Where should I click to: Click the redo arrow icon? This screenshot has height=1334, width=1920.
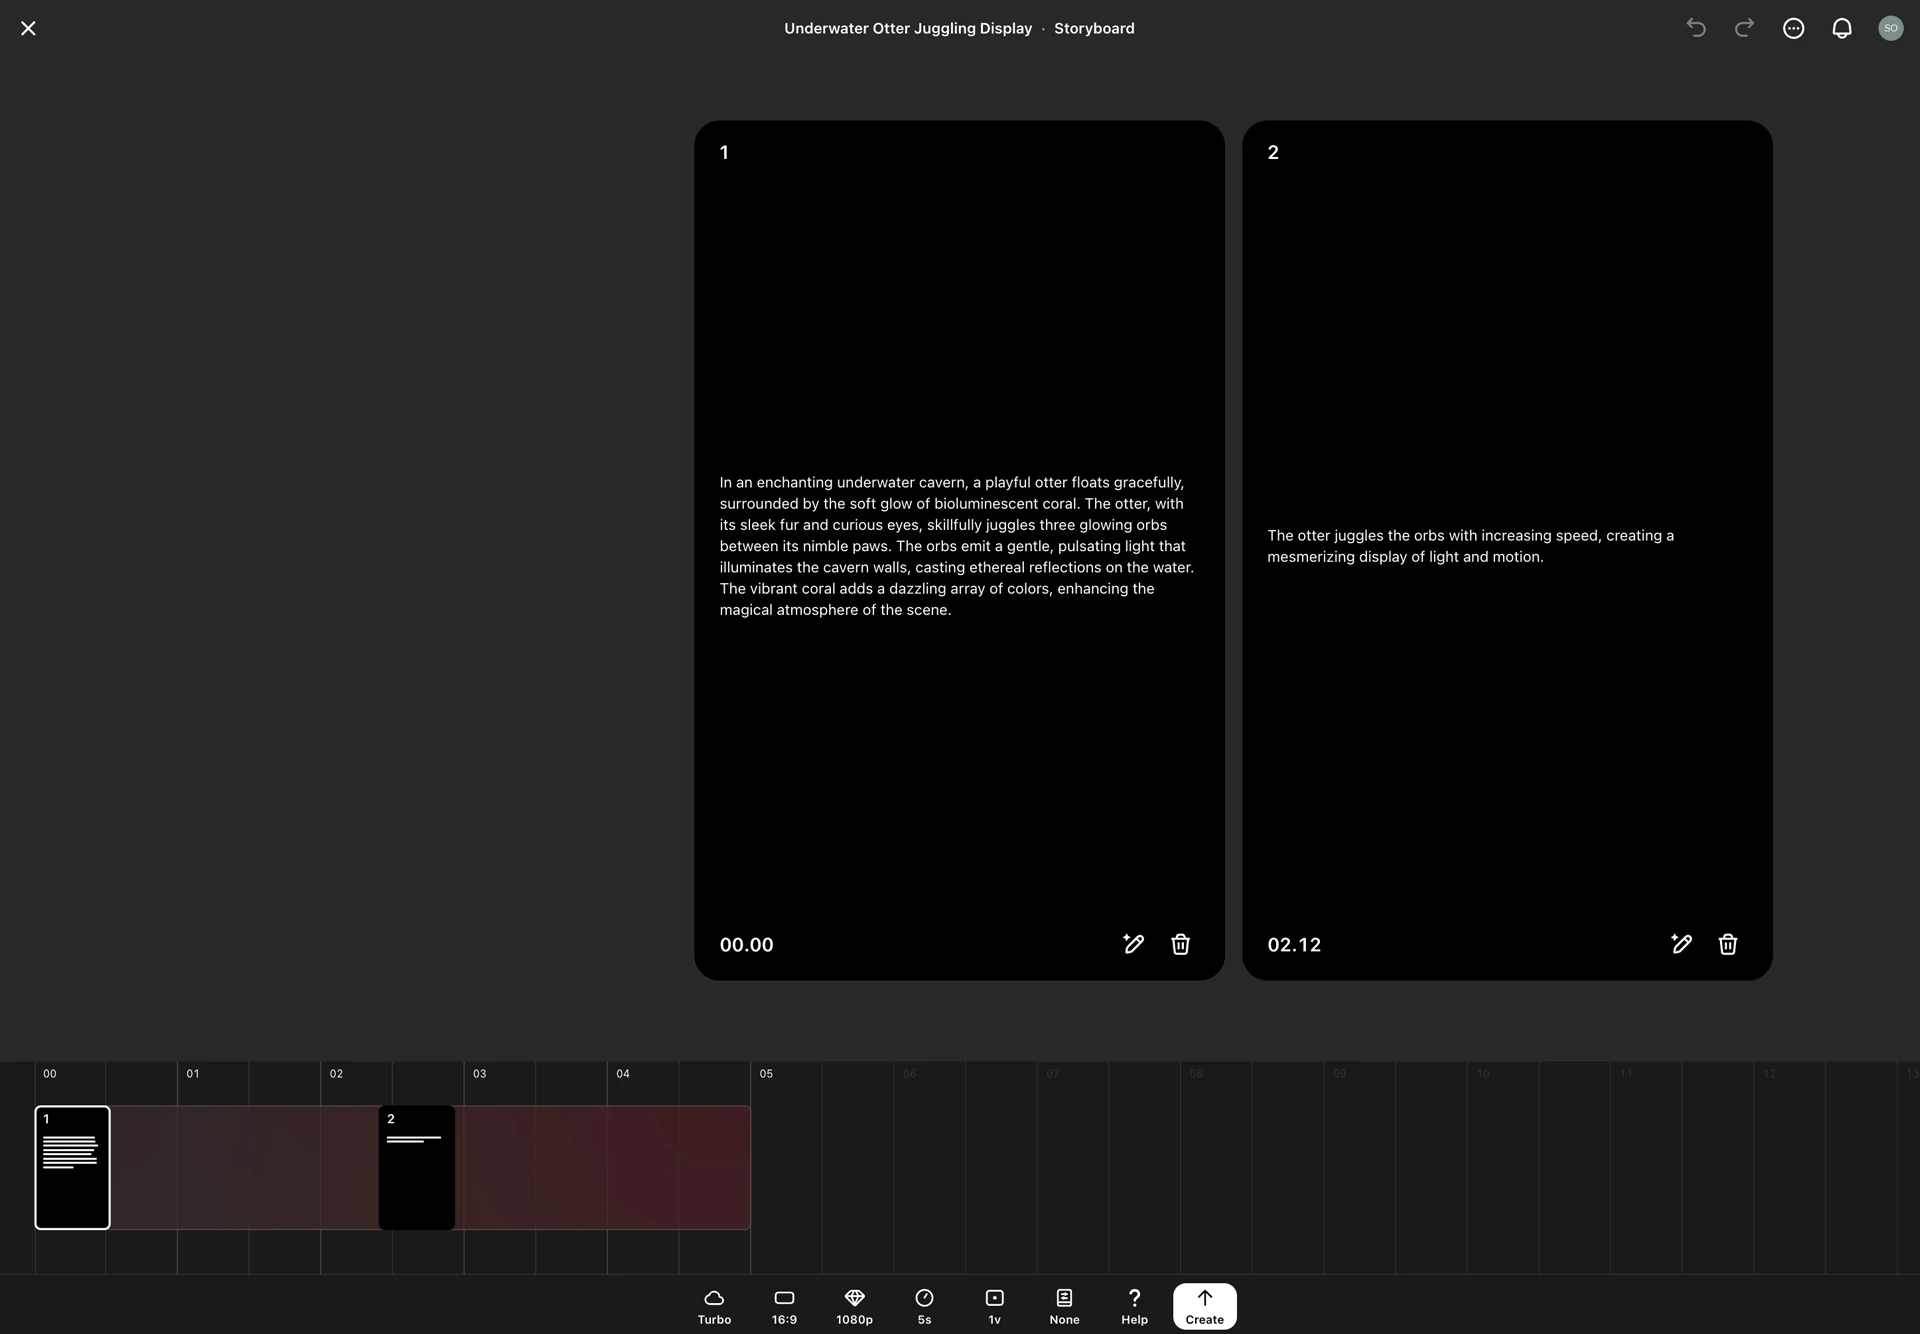[x=1744, y=28]
